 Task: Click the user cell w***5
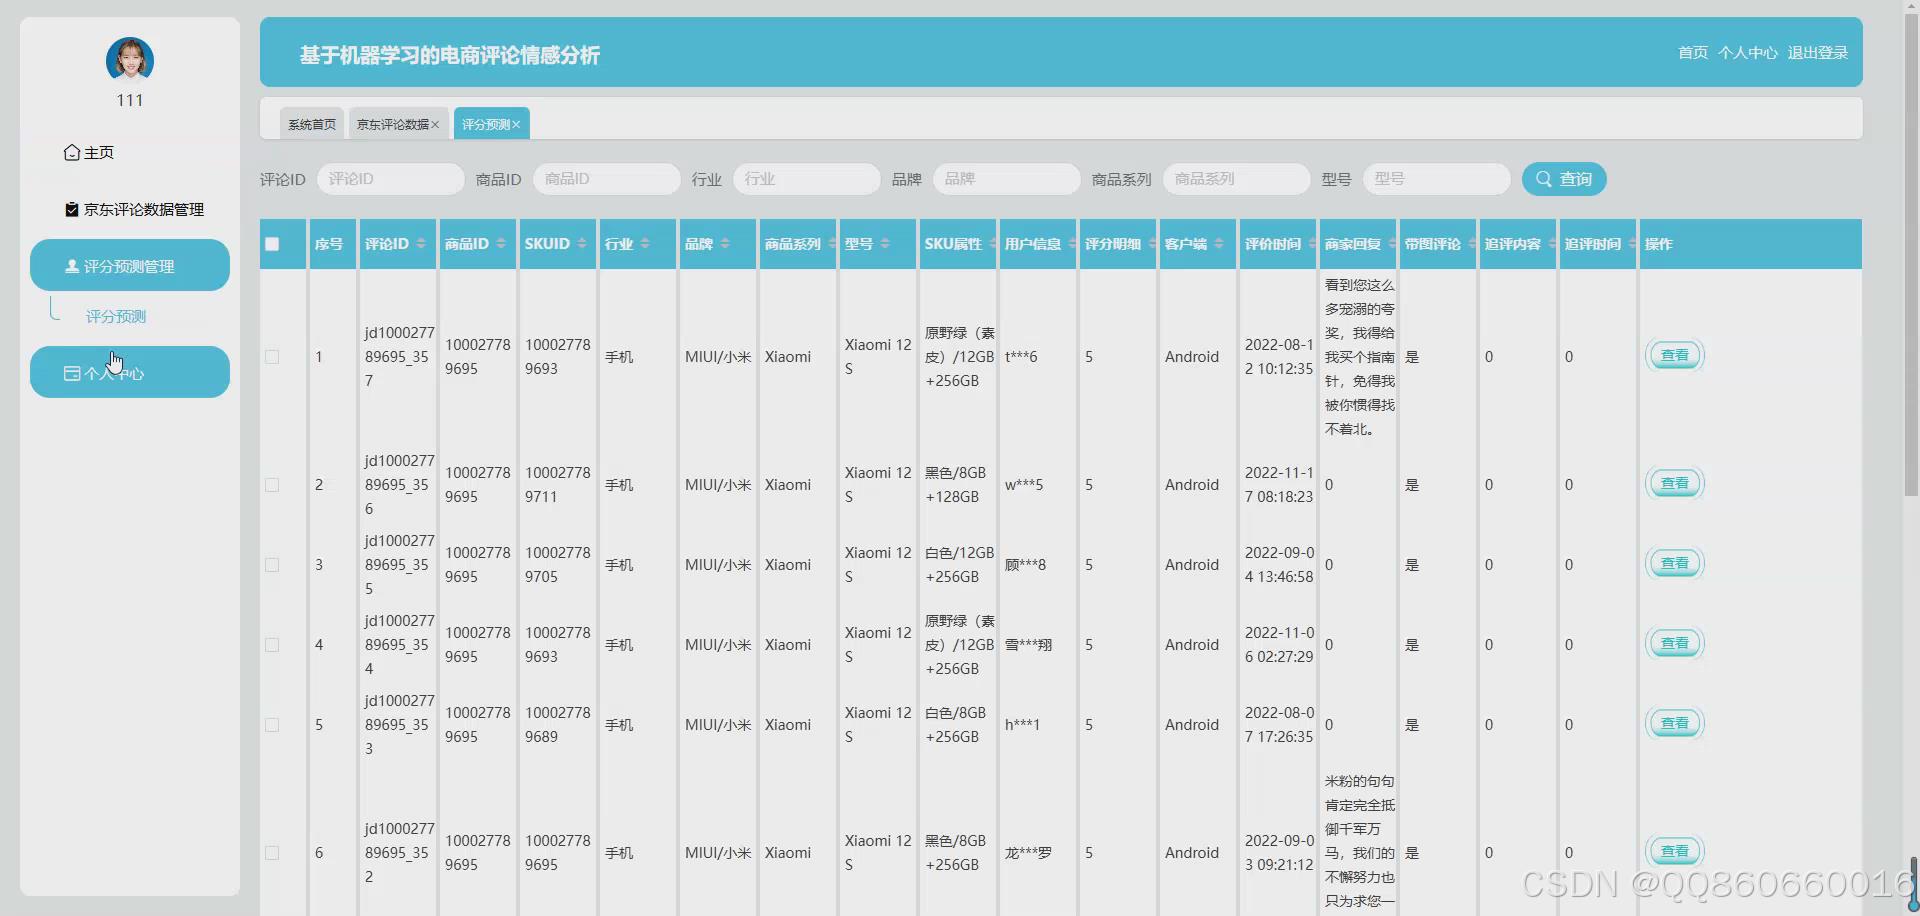(1024, 485)
